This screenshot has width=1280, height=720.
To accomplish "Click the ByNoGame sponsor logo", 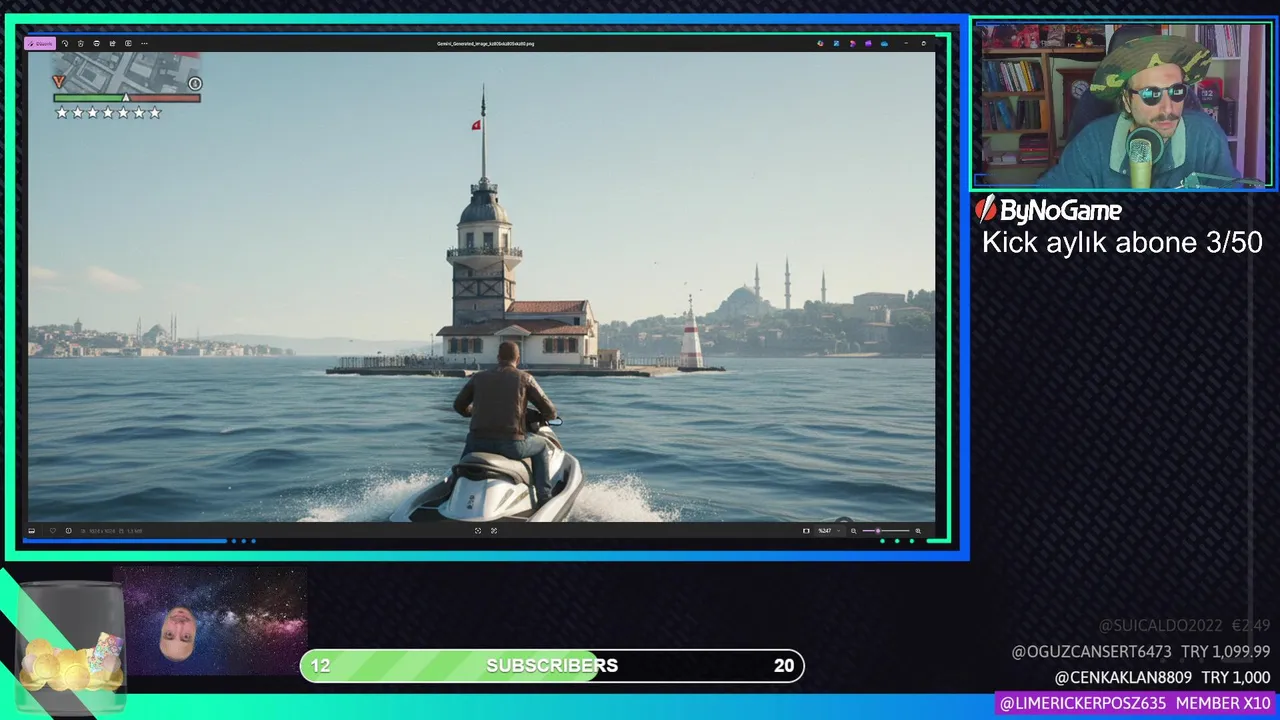I will pos(1048,209).
